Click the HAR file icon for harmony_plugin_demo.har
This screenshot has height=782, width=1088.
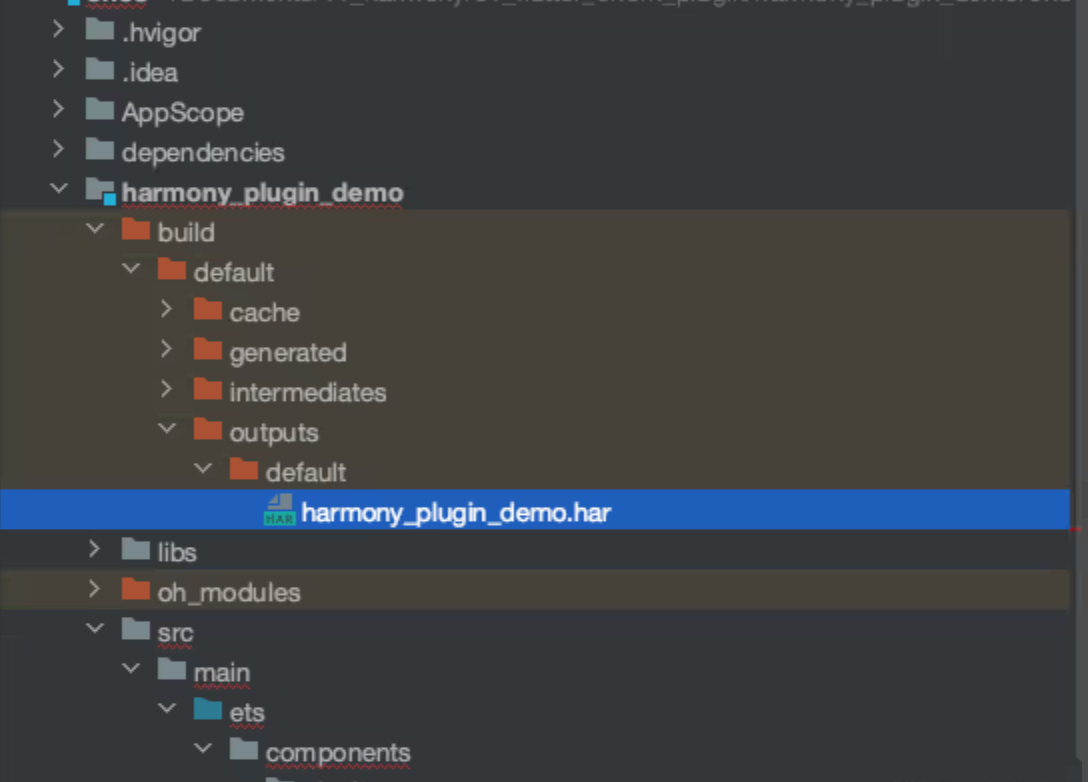coord(280,511)
